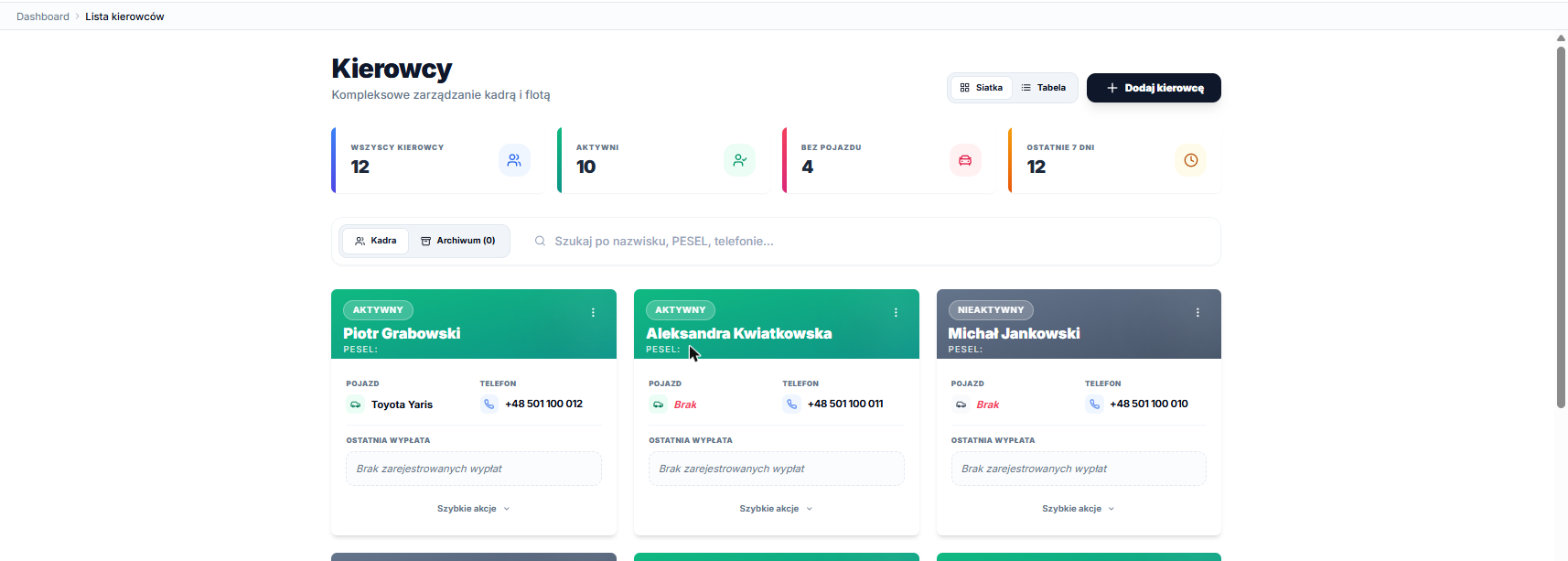1568x561 pixels.
Task: Click the Kierowcy page heading
Action: pos(392,69)
